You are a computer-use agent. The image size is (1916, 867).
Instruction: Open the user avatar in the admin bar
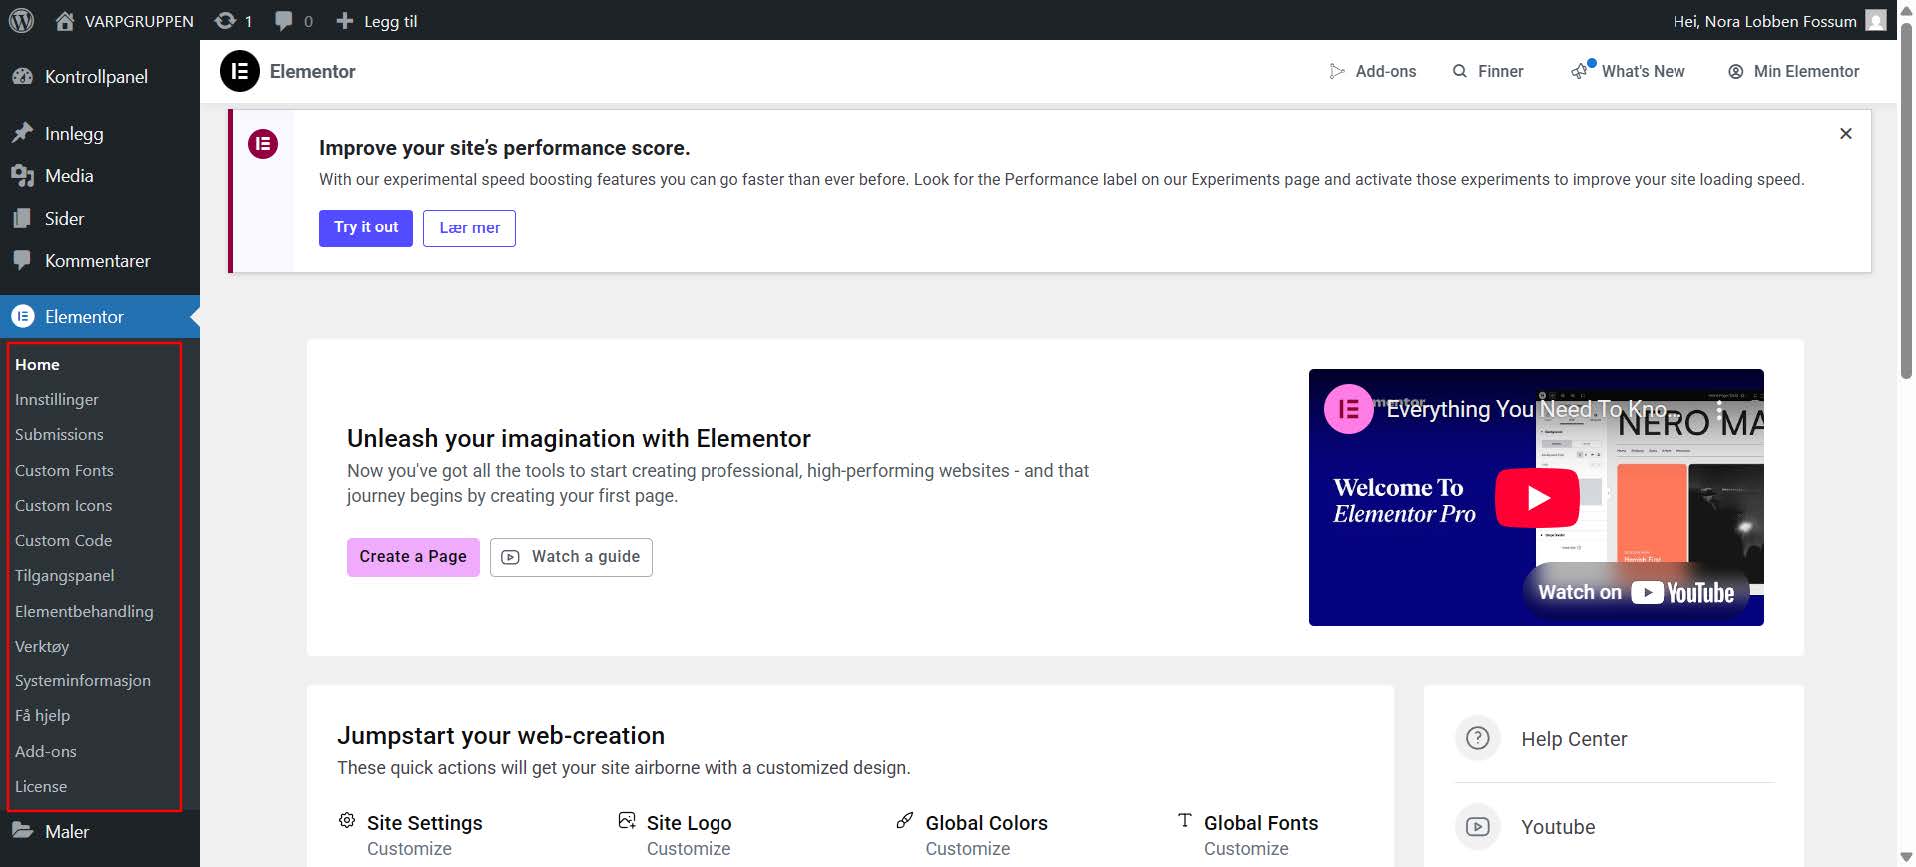1876,20
